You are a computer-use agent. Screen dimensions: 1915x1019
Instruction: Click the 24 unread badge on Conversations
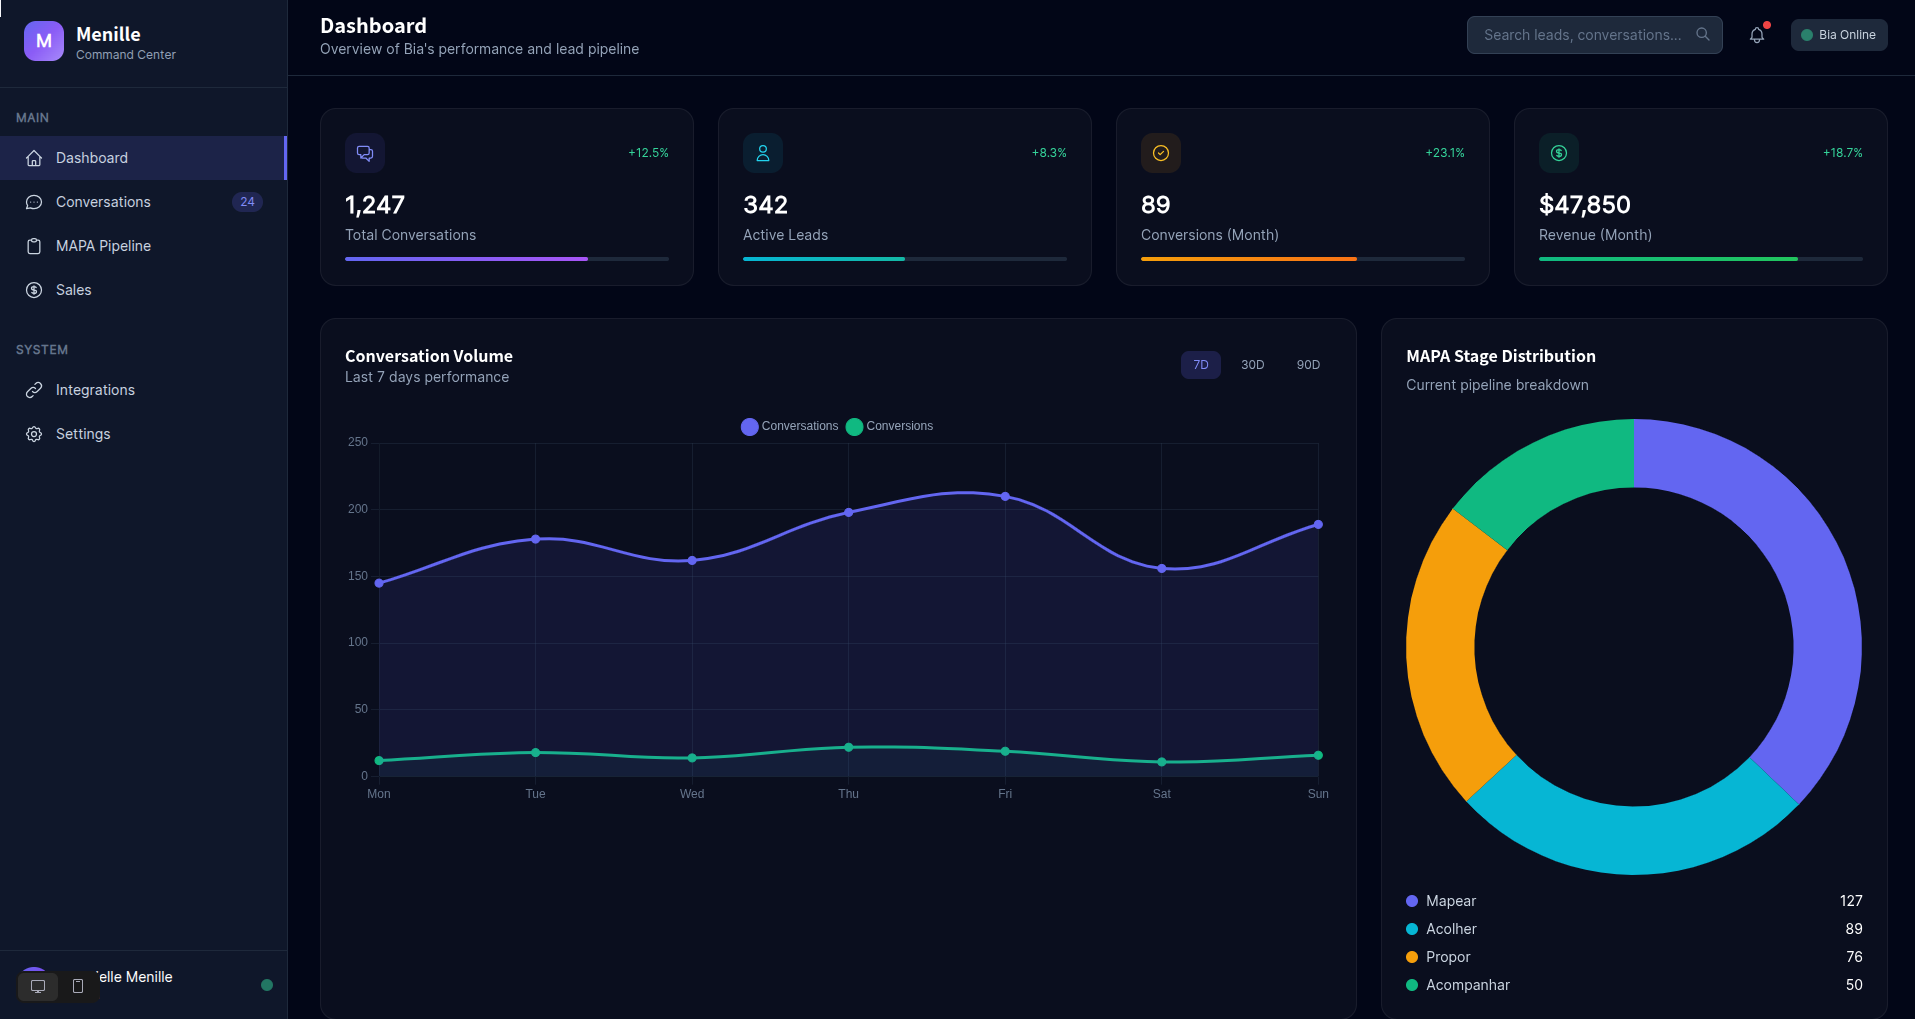coord(247,202)
